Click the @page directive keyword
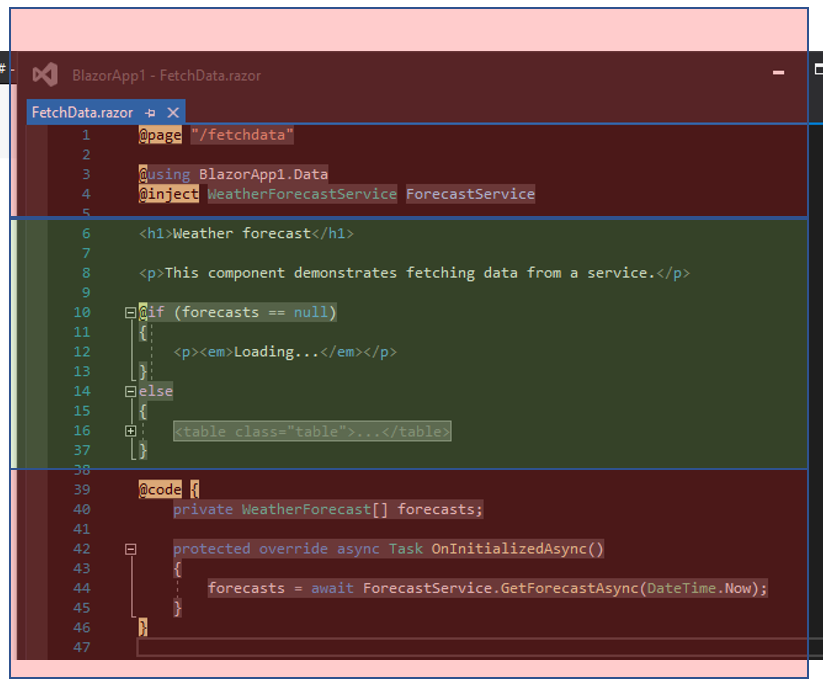 click(x=161, y=135)
